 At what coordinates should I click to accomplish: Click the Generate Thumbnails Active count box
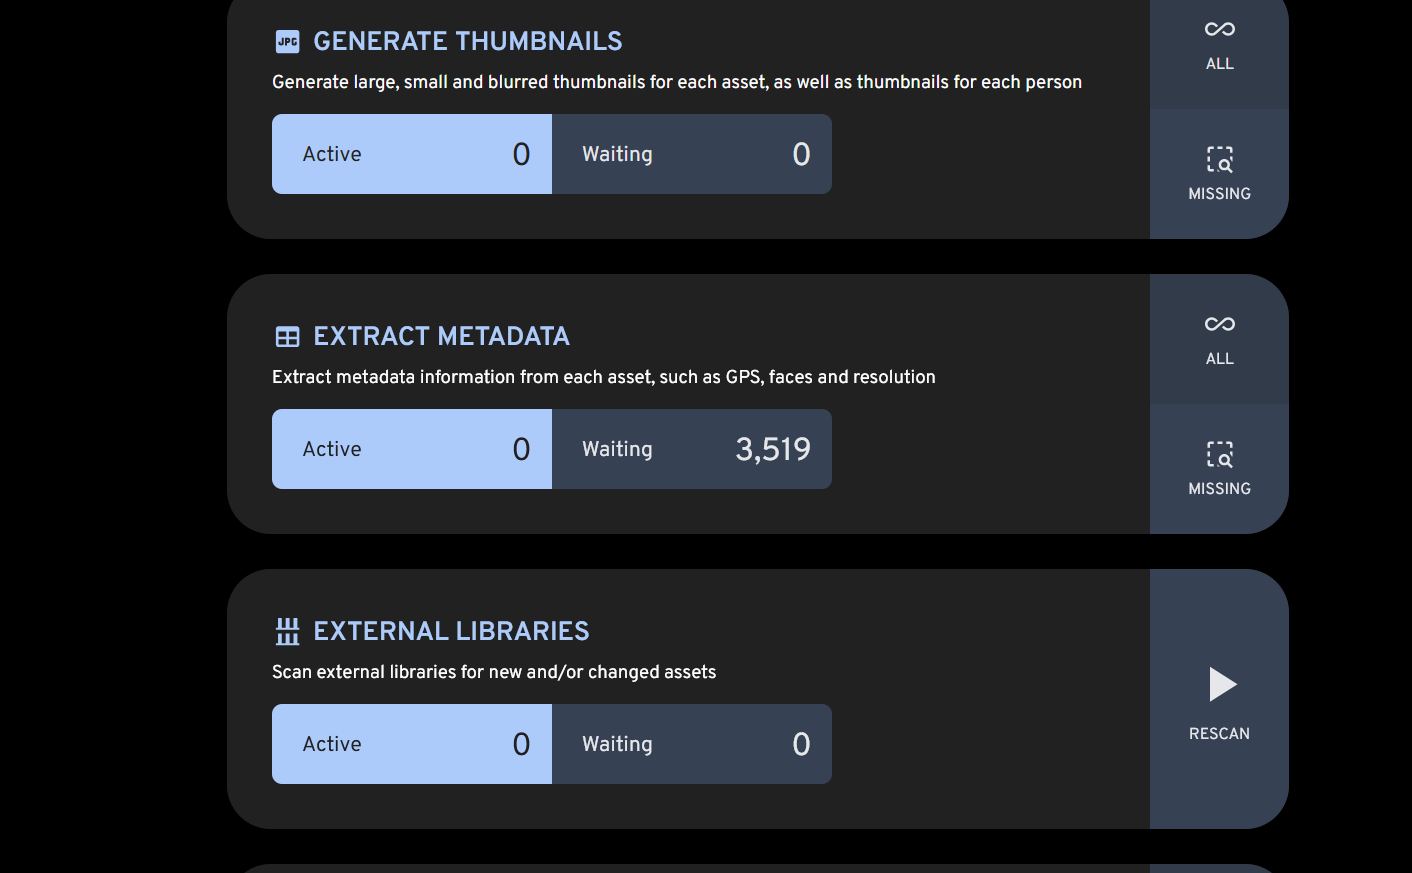click(412, 154)
